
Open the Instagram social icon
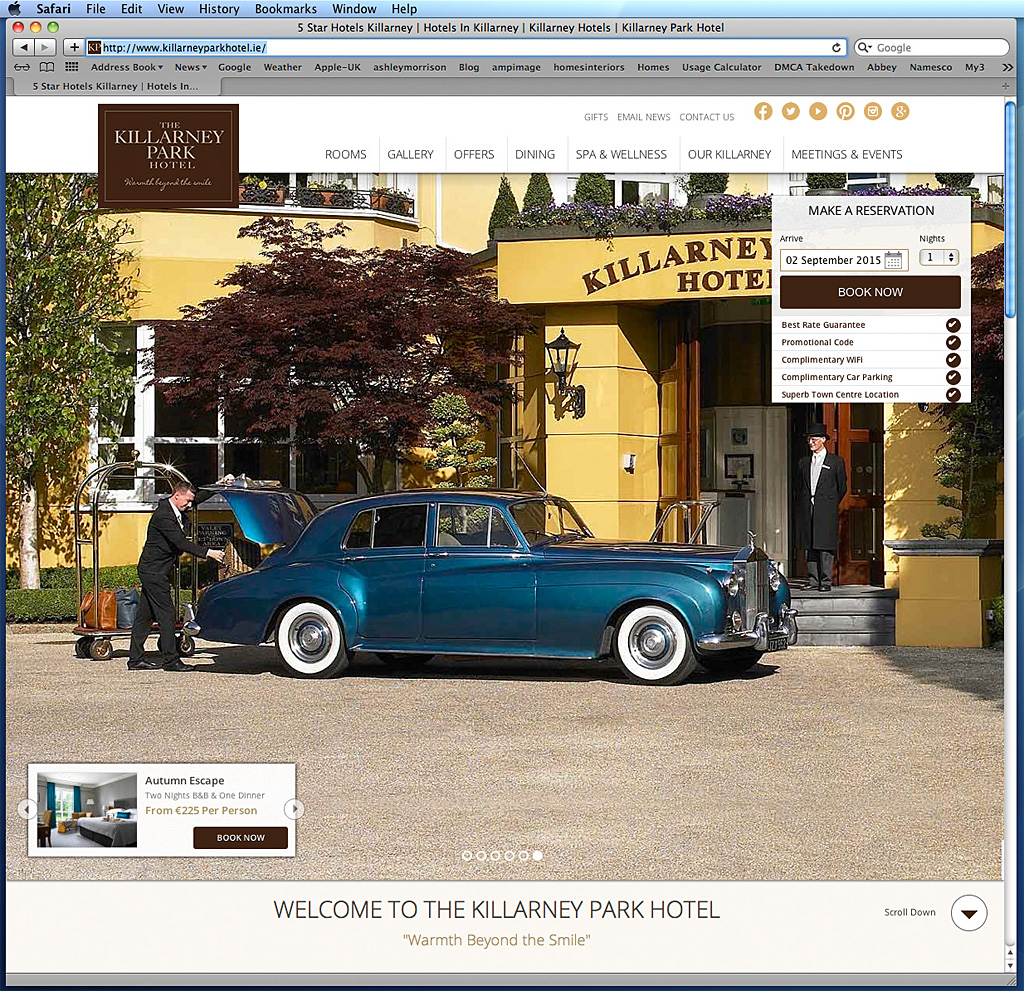click(873, 111)
